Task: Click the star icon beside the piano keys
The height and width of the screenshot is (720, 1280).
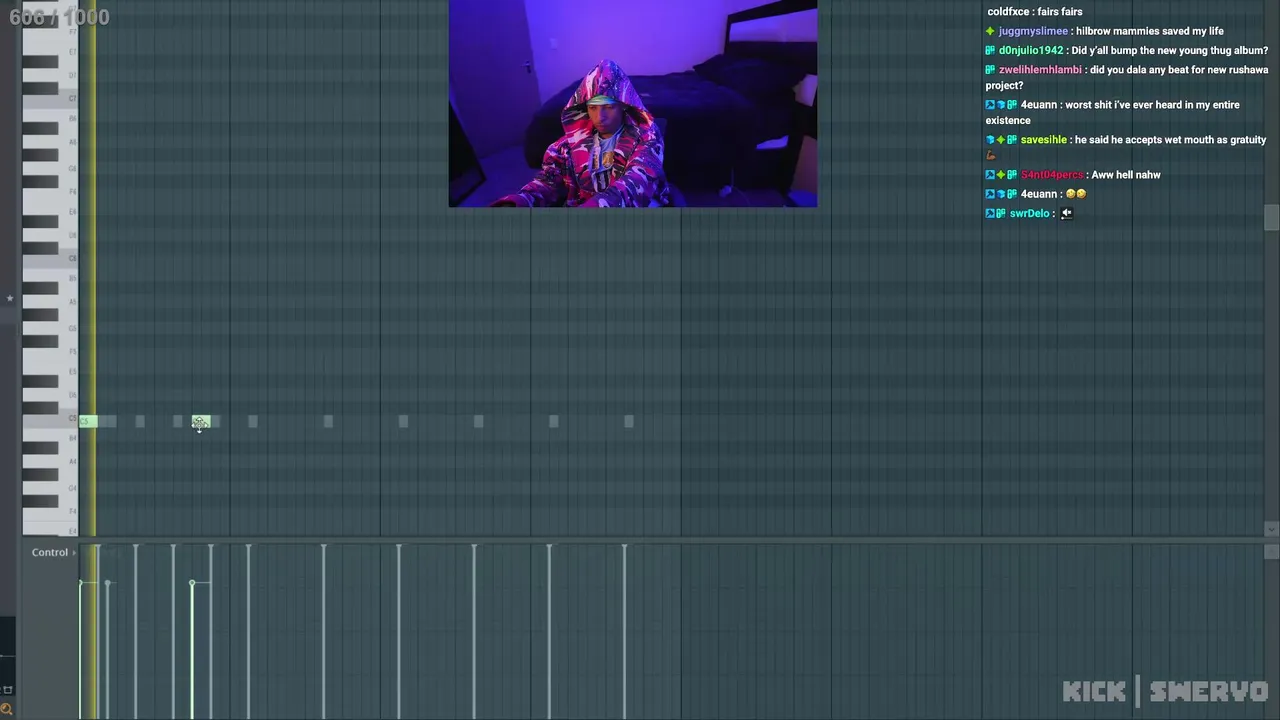Action: tap(9, 298)
